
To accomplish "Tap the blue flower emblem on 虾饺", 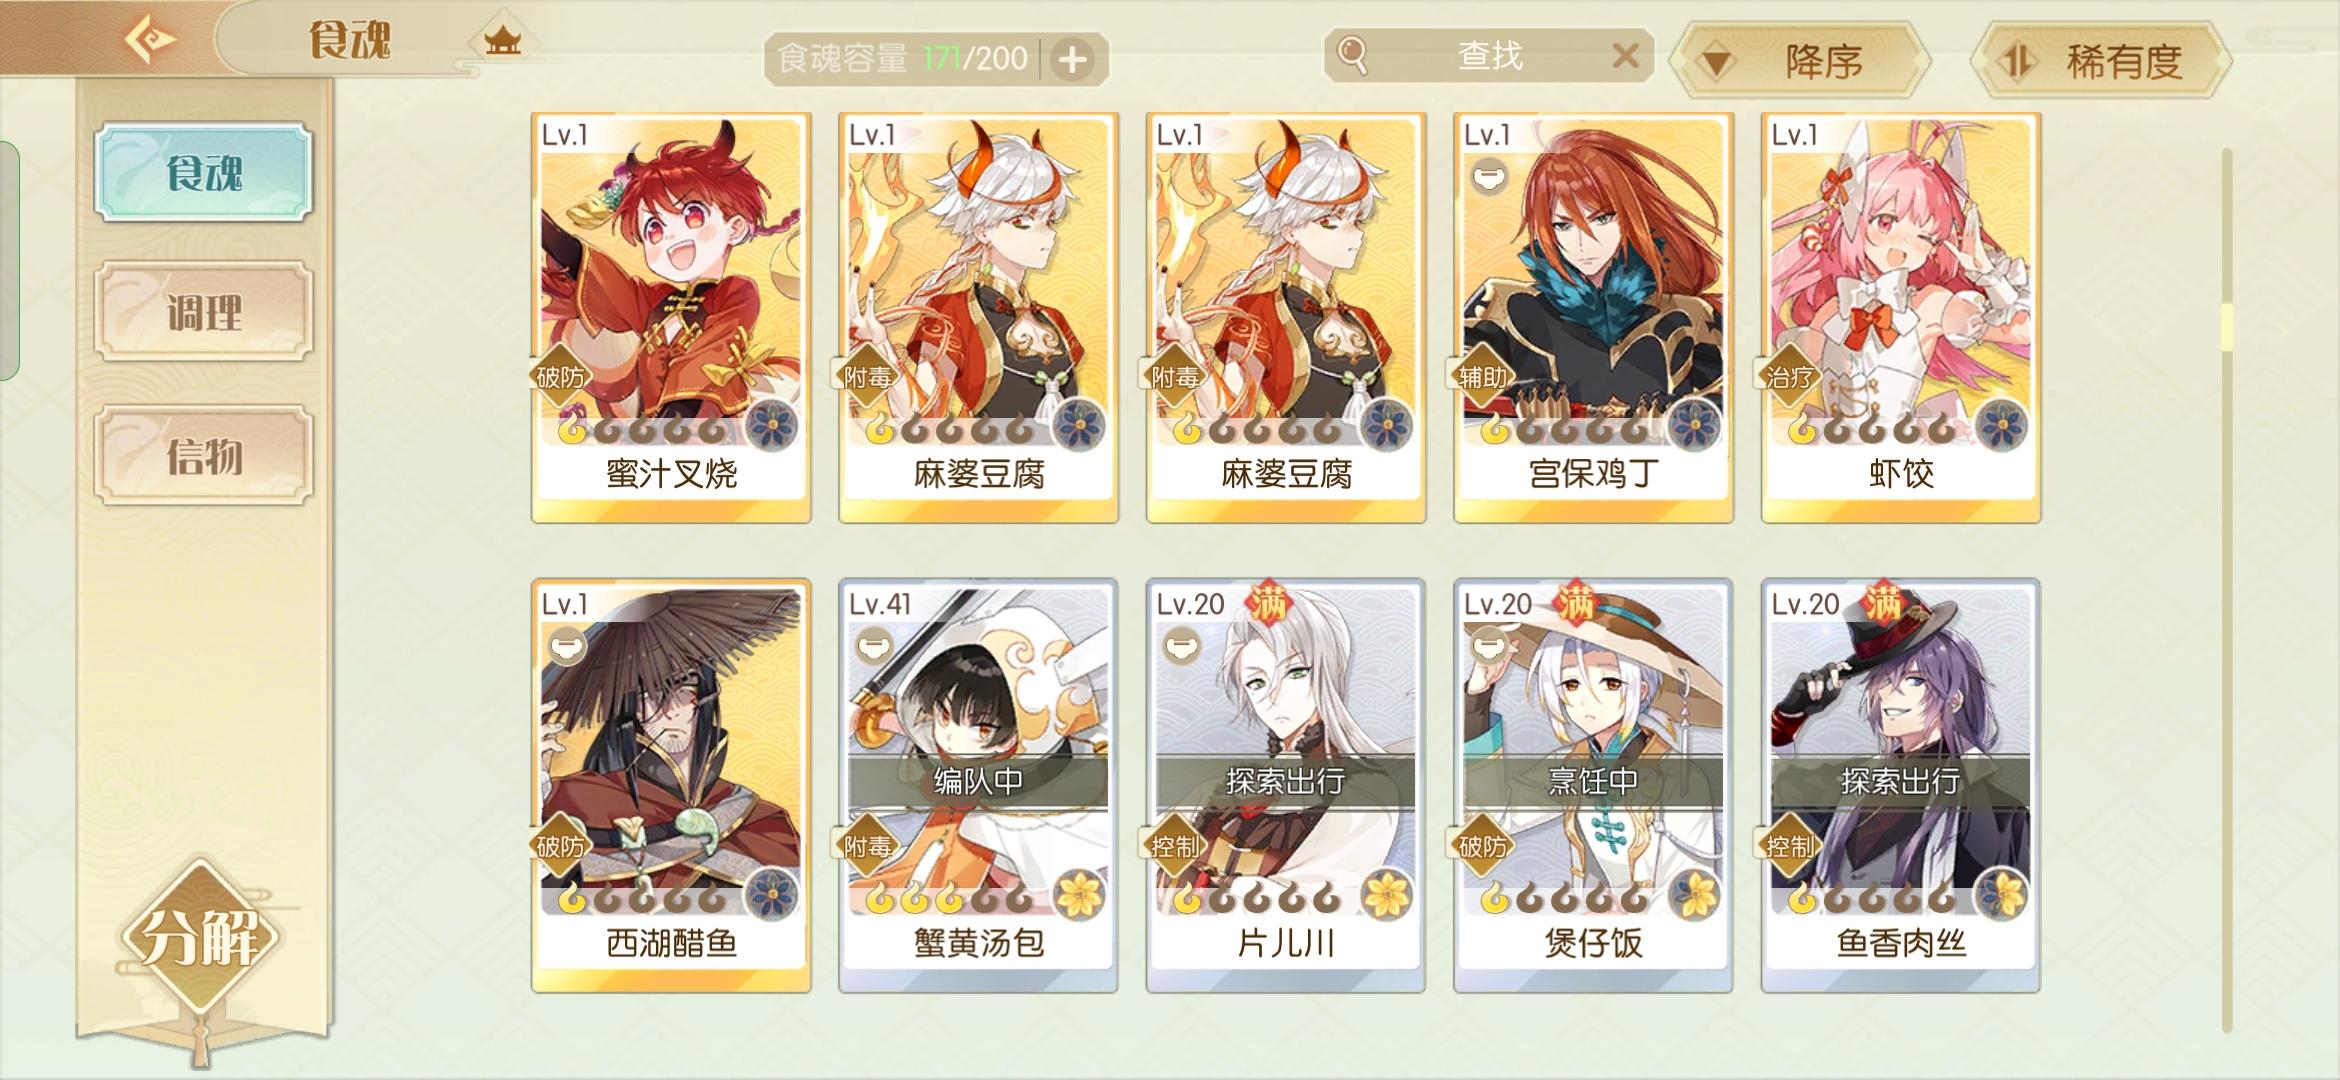I will pos(2002,424).
